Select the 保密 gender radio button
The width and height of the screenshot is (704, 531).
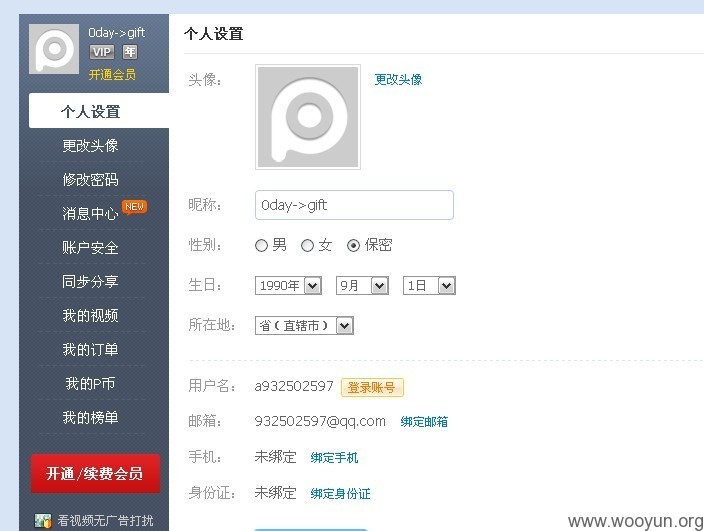[353, 246]
